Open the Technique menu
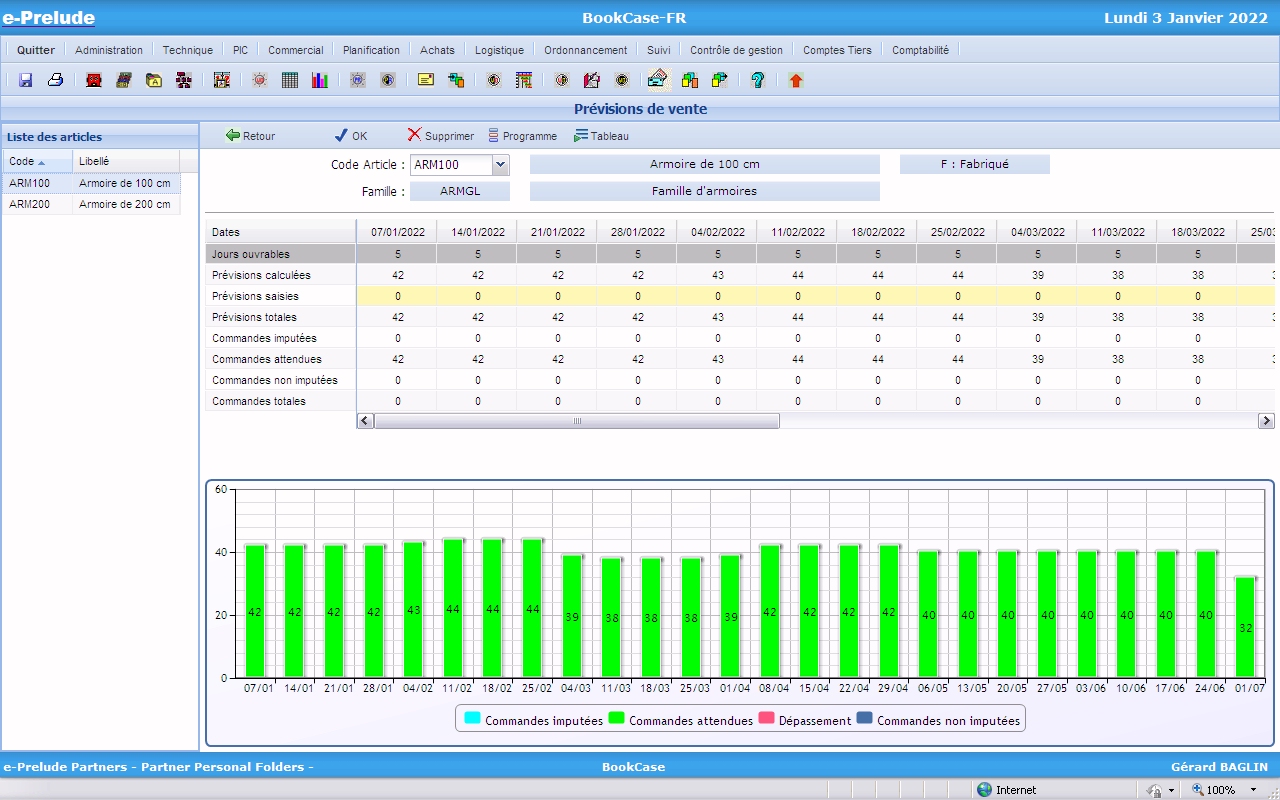The height and width of the screenshot is (800, 1280). [x=188, y=50]
